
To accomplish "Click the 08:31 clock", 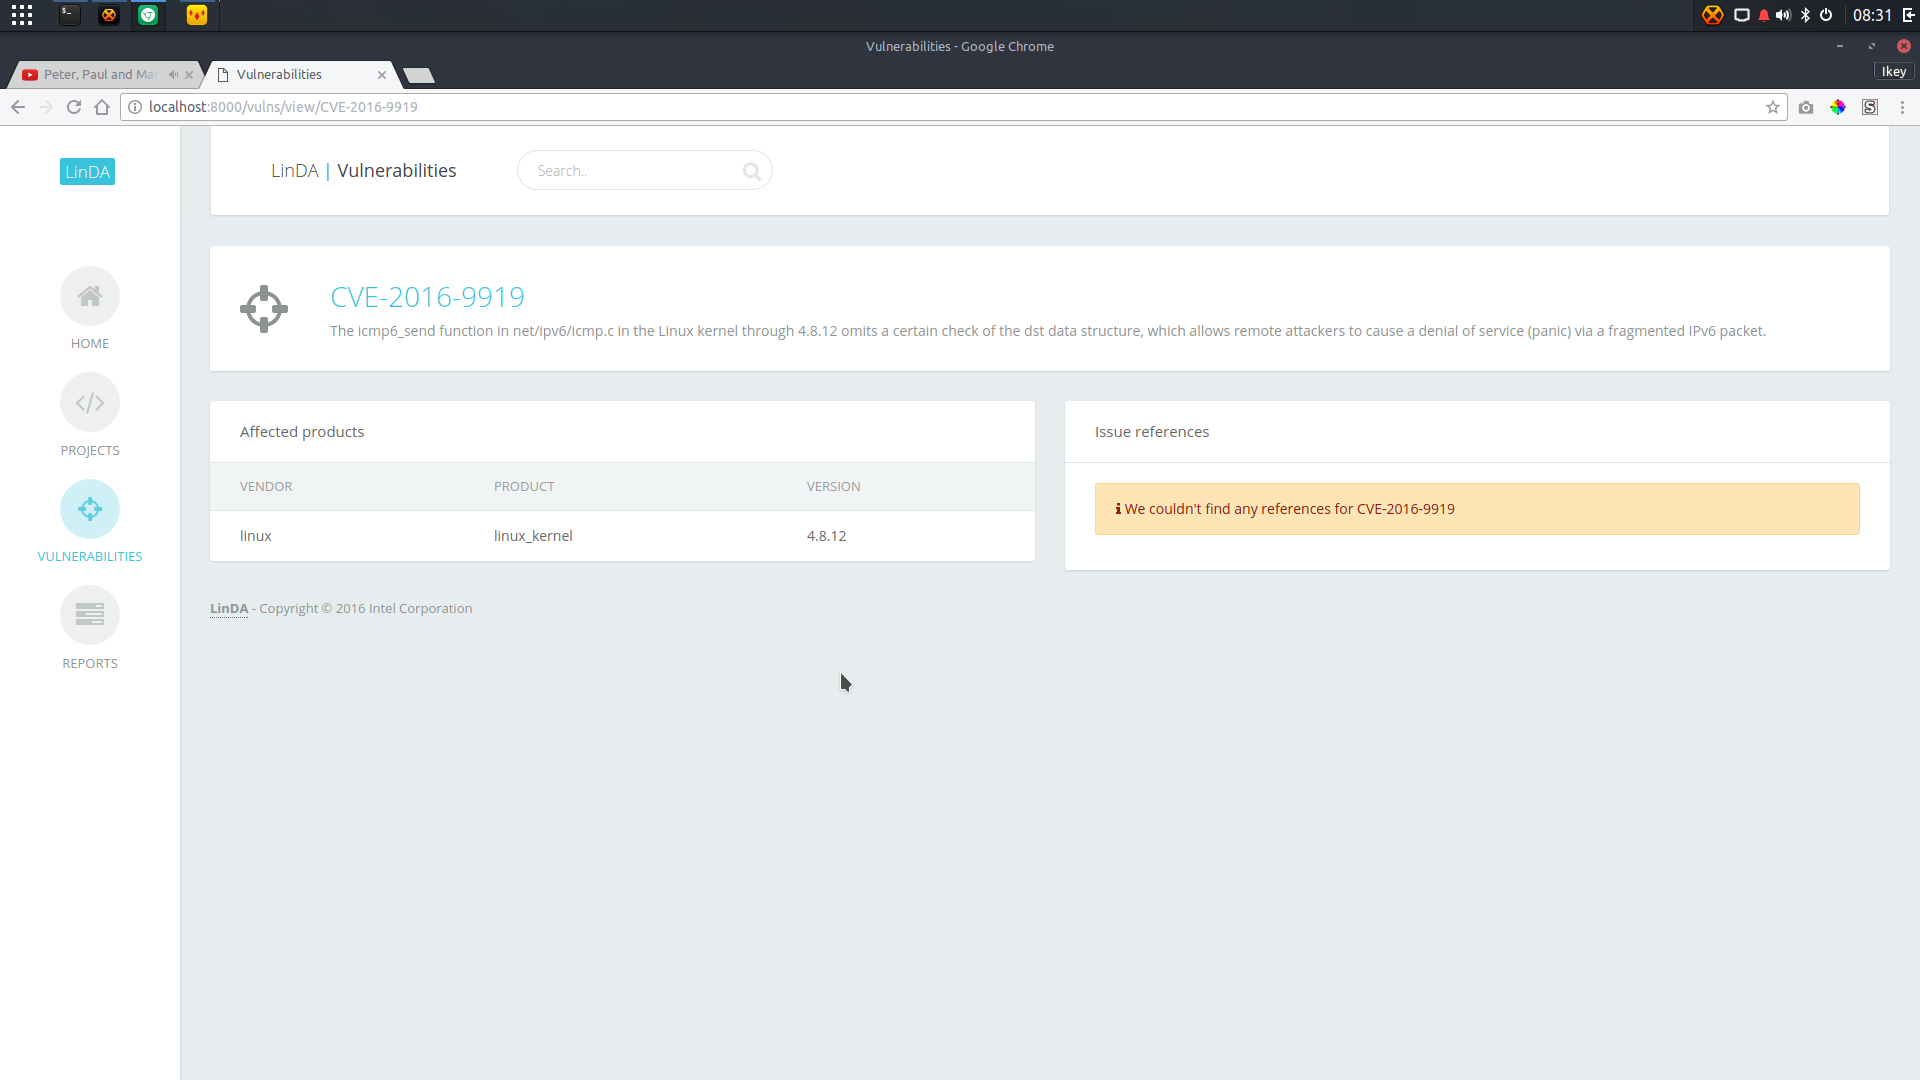I will 1872,15.
